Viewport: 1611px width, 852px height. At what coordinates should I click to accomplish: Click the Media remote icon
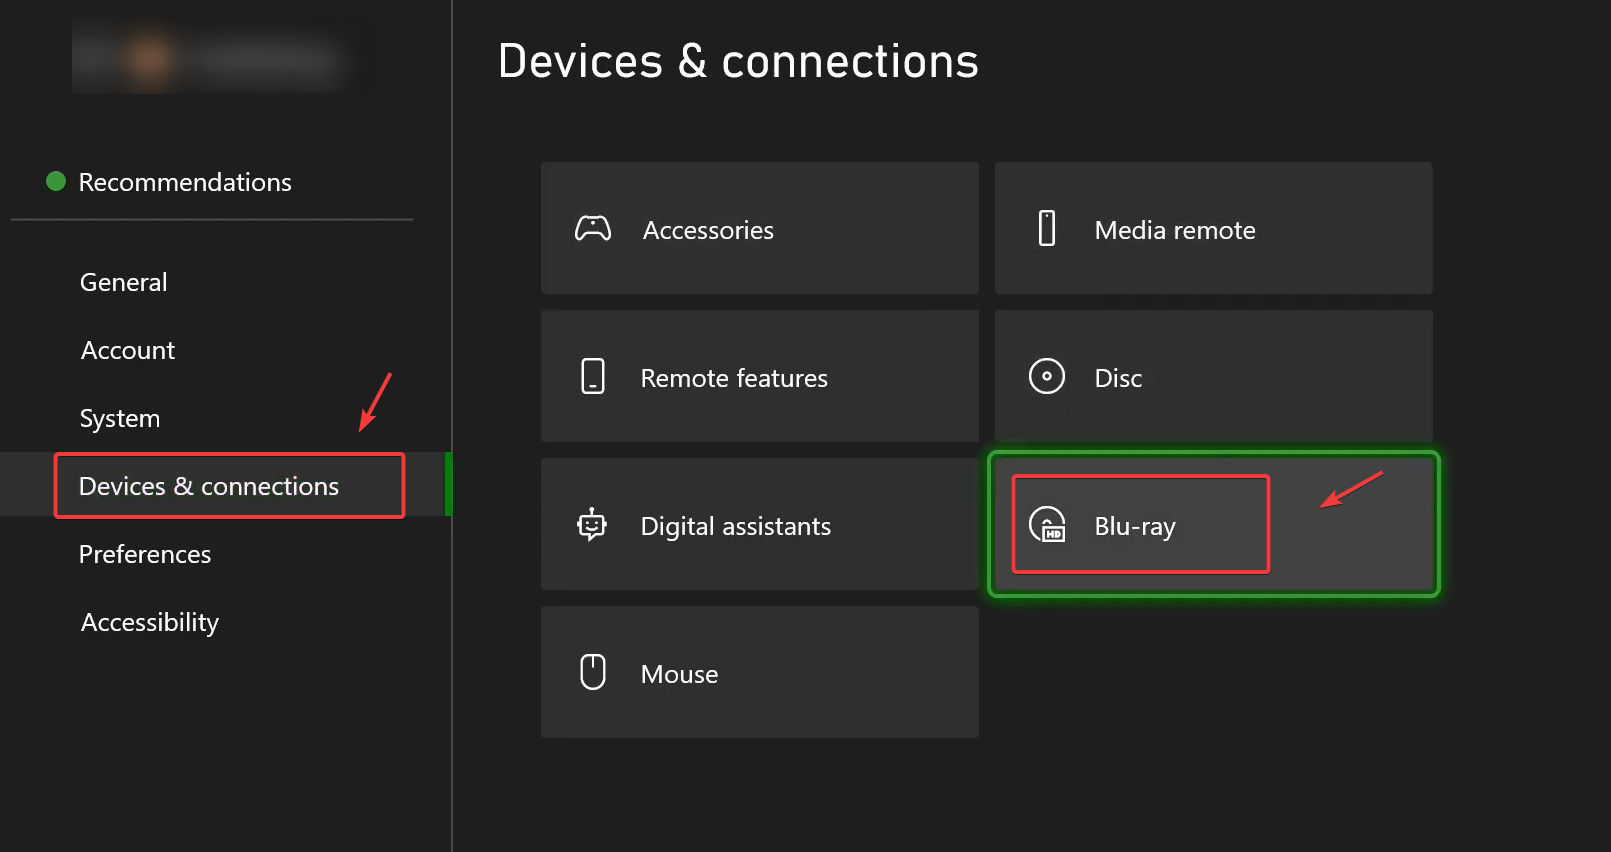coord(1047,229)
